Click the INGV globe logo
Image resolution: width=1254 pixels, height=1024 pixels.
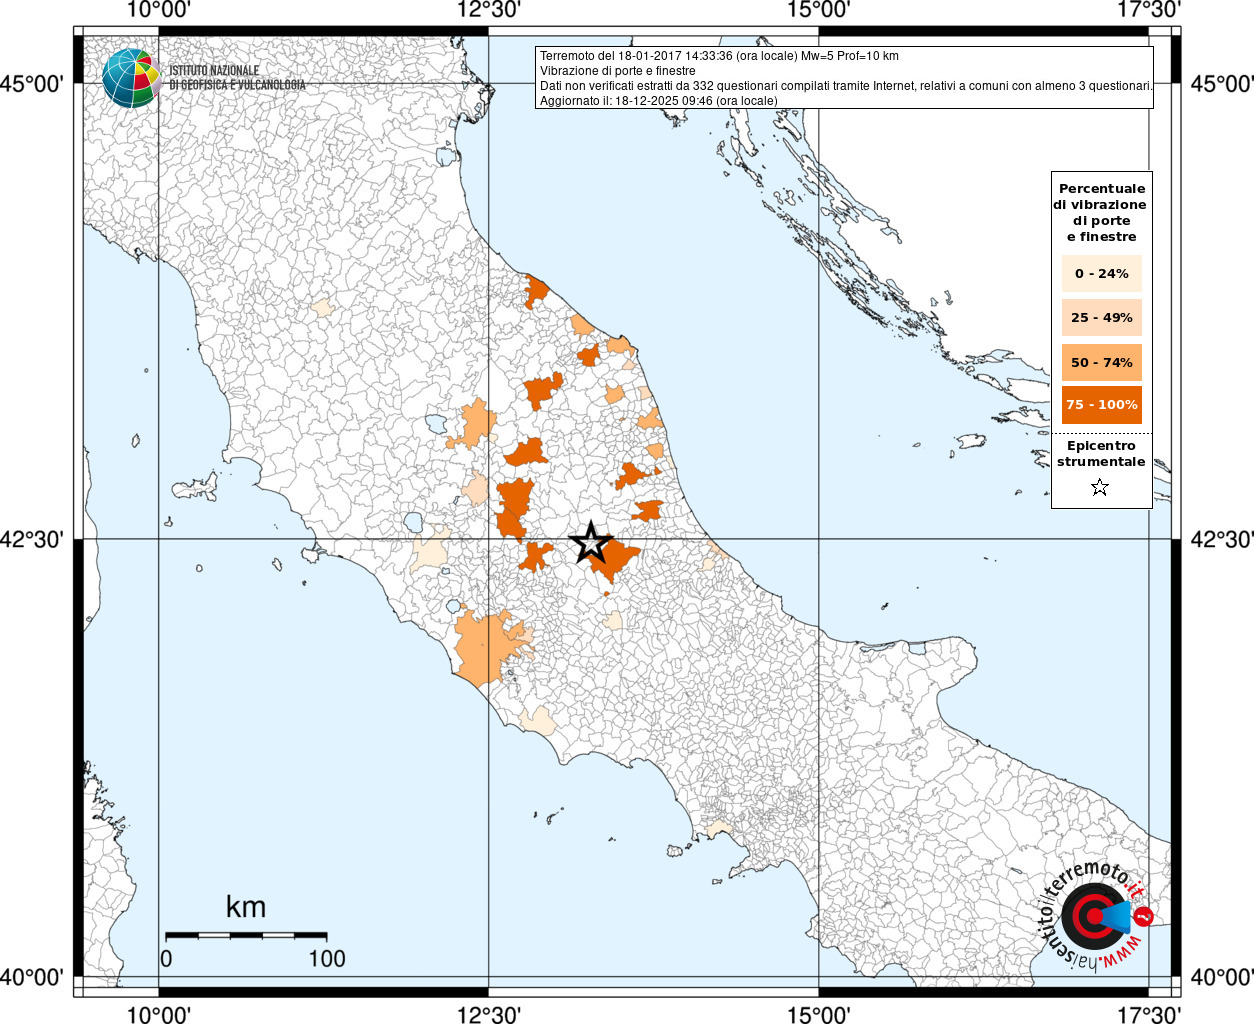pyautogui.click(x=131, y=78)
